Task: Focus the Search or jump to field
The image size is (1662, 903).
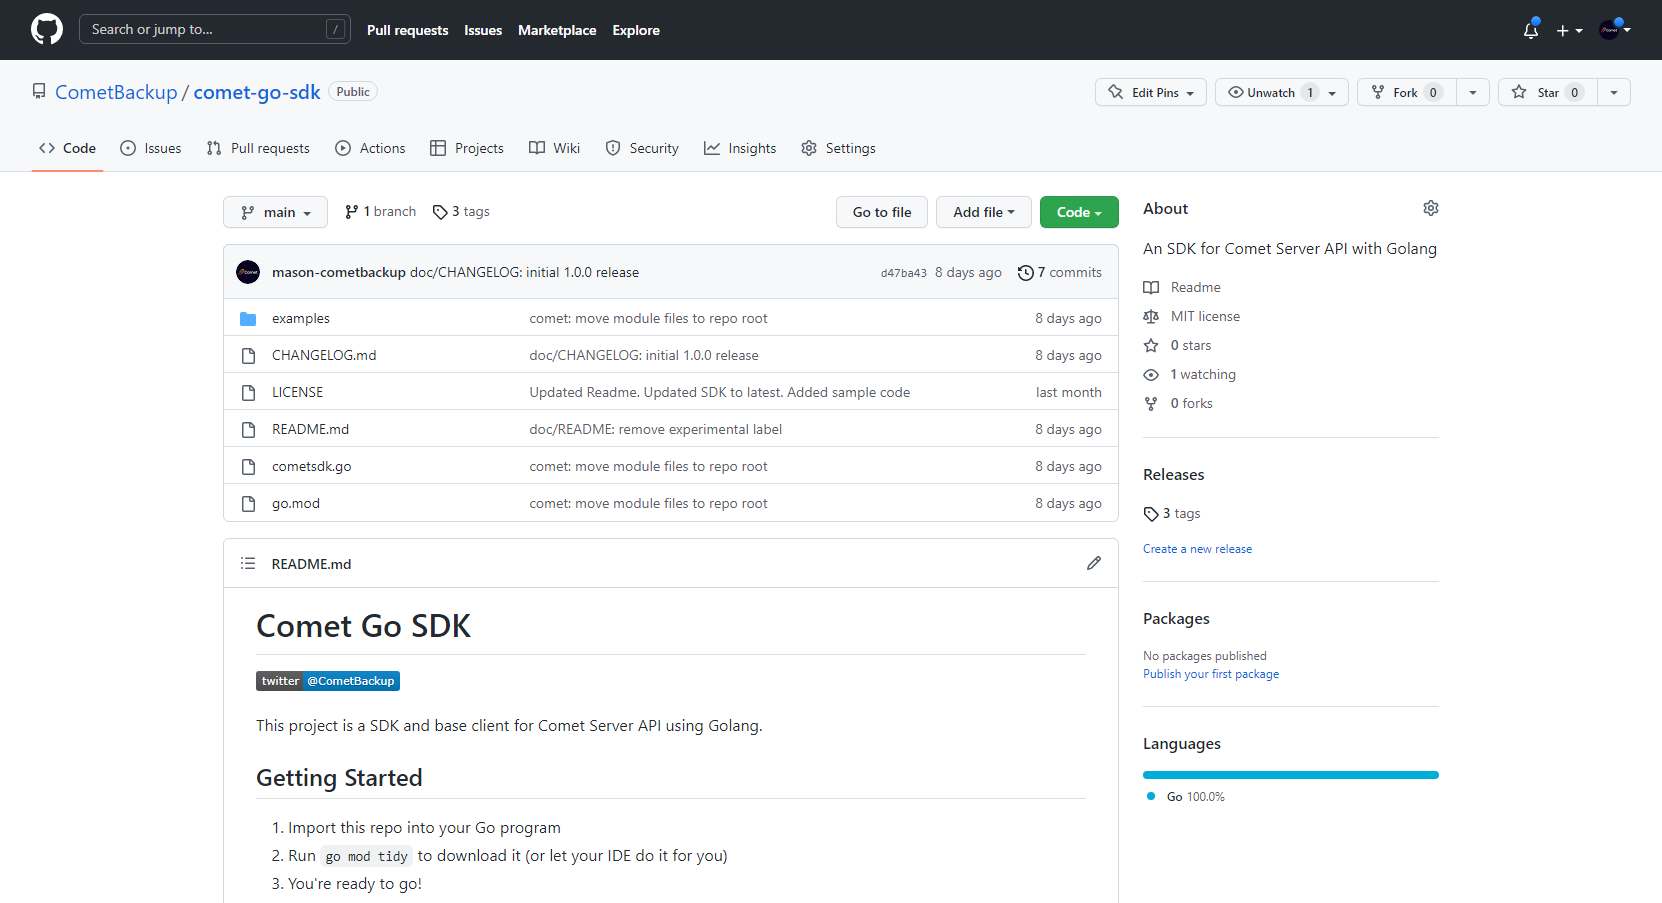Action: coord(205,29)
